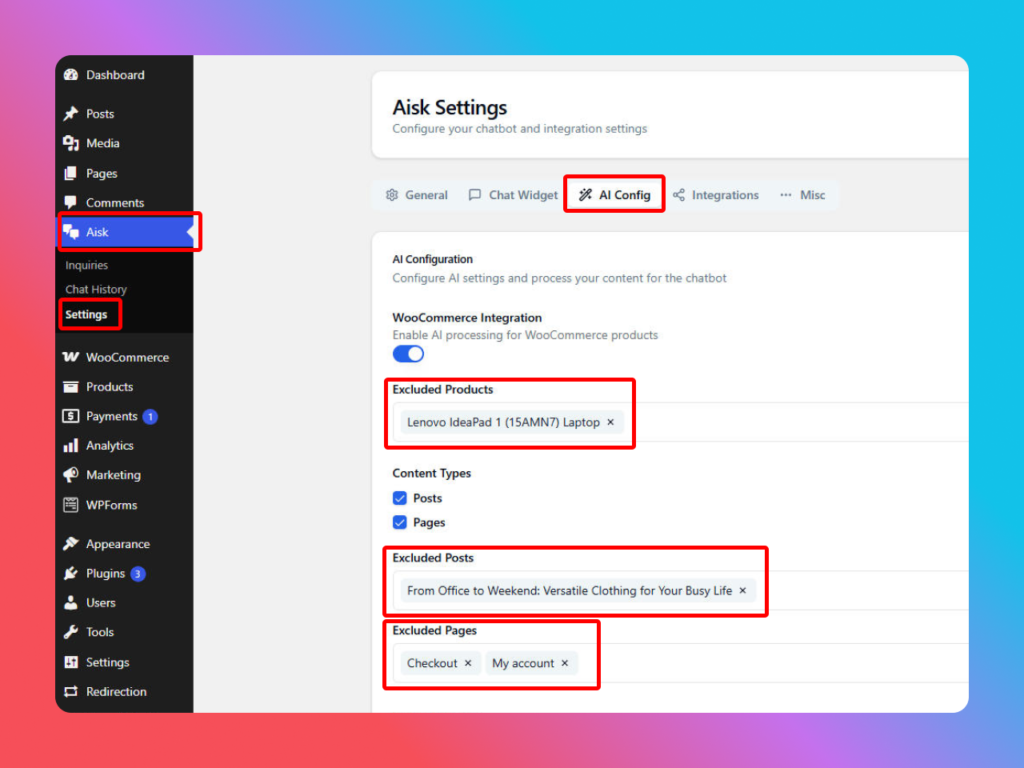
Task: Open Aisk Settings submenu link
Action: click(x=86, y=314)
